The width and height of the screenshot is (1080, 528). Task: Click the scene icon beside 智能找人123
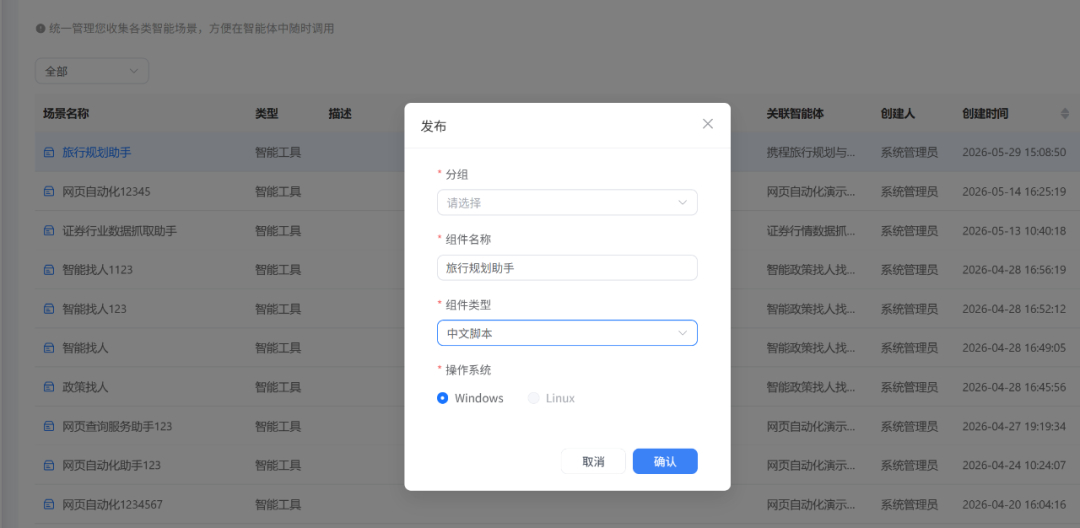[x=49, y=309]
